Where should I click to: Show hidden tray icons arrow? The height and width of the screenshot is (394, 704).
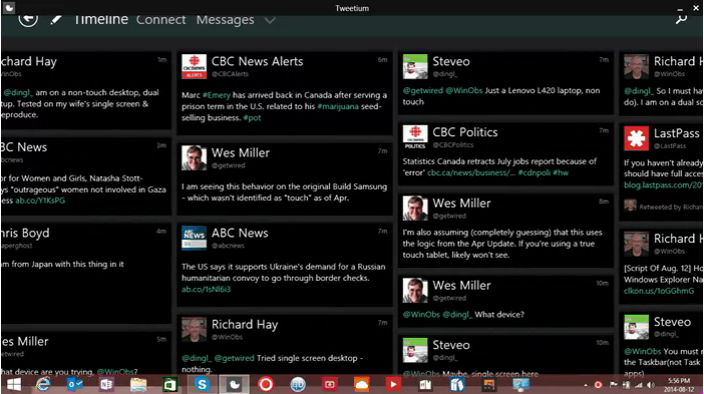pos(585,385)
